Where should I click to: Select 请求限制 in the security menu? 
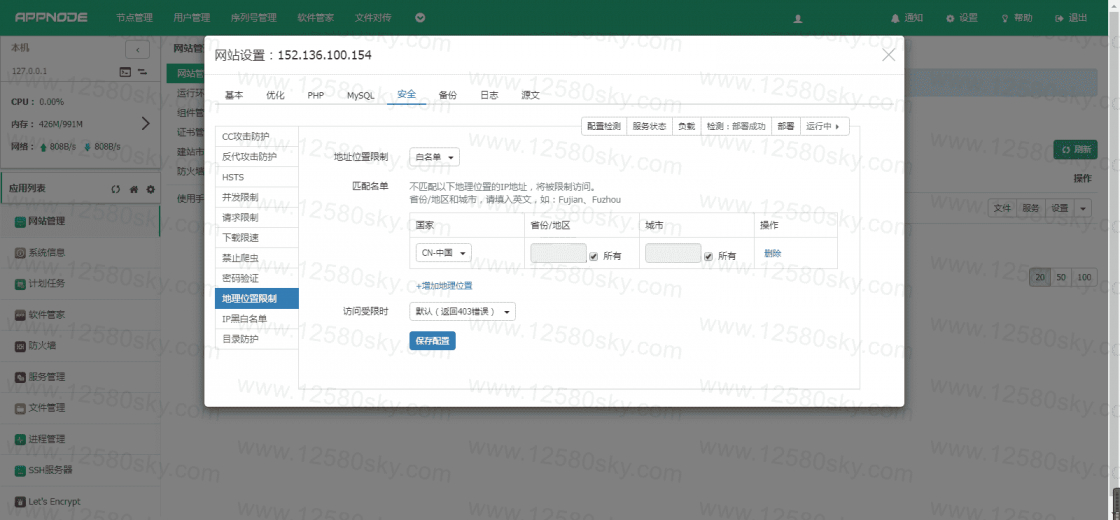click(x=256, y=217)
